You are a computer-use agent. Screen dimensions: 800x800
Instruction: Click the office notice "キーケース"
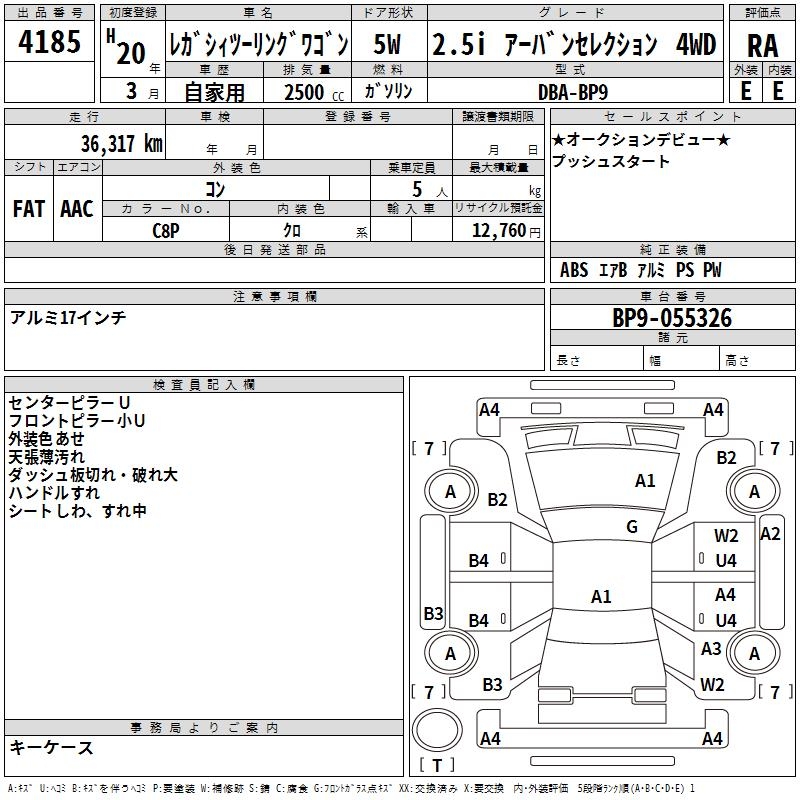point(52,747)
